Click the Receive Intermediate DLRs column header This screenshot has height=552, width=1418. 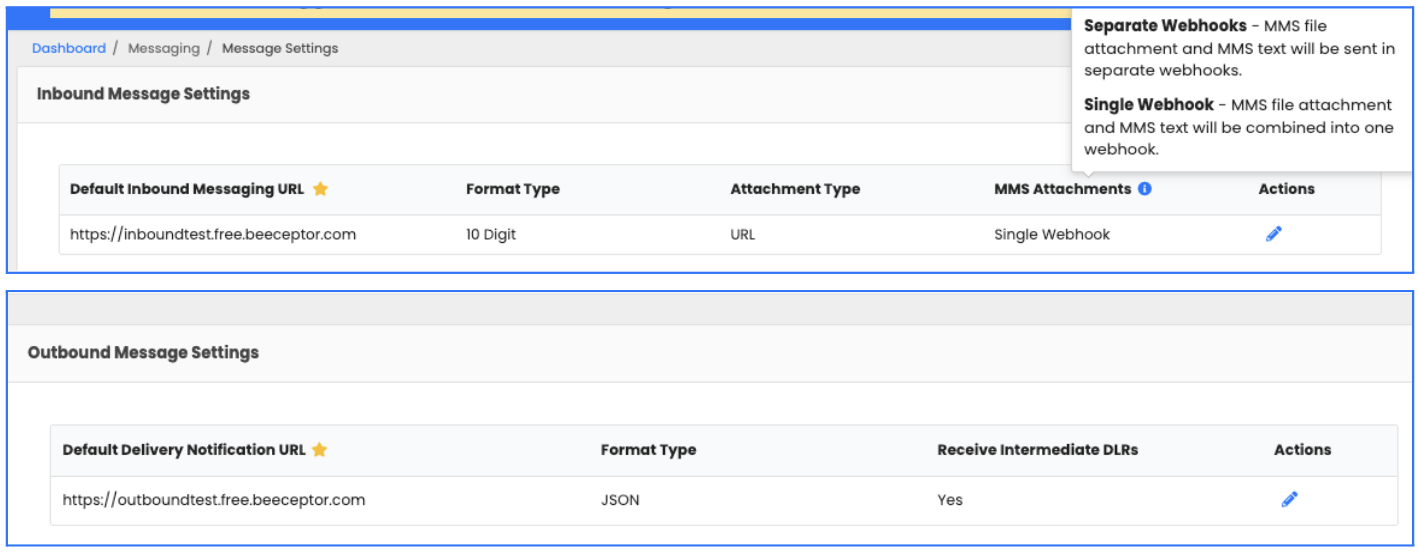point(1037,450)
